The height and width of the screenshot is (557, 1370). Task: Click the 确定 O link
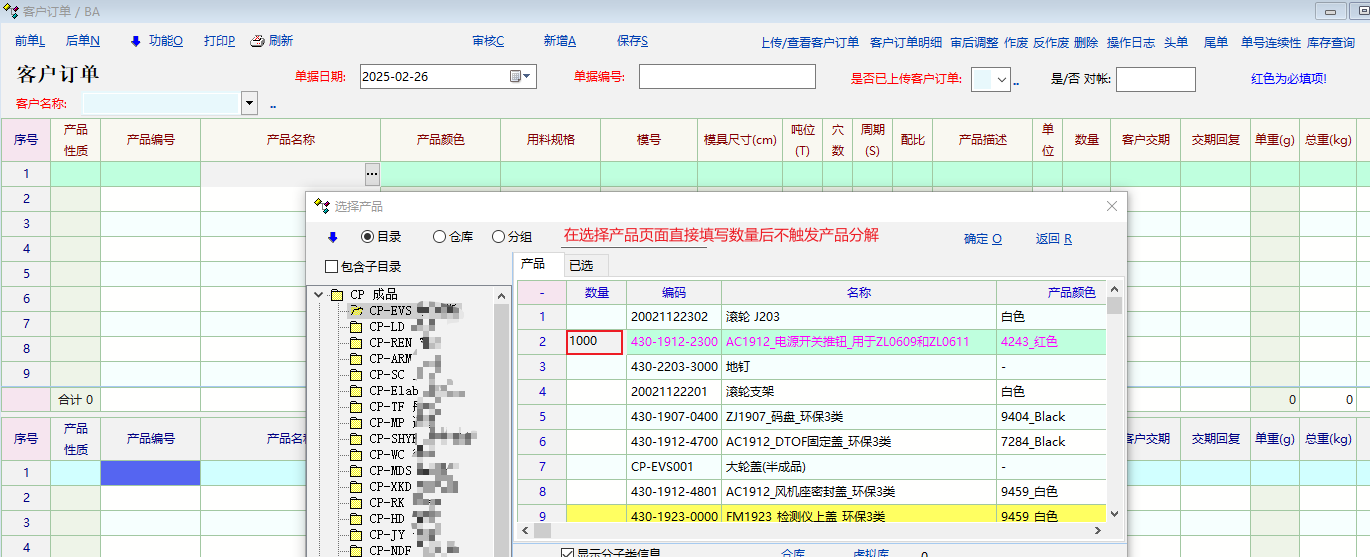coord(982,239)
